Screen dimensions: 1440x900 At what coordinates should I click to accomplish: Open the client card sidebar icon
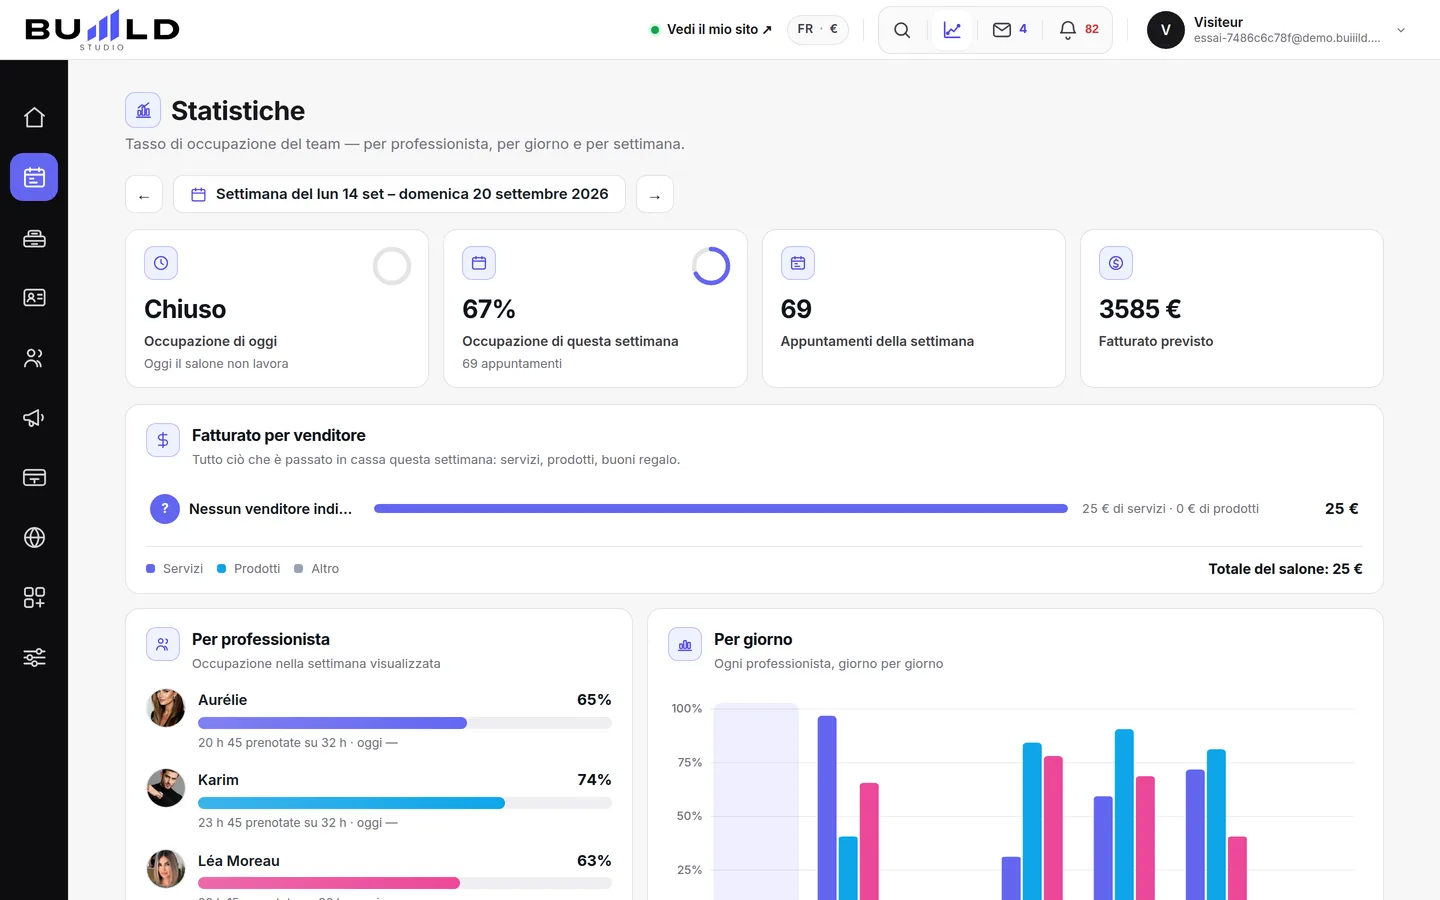[34, 298]
